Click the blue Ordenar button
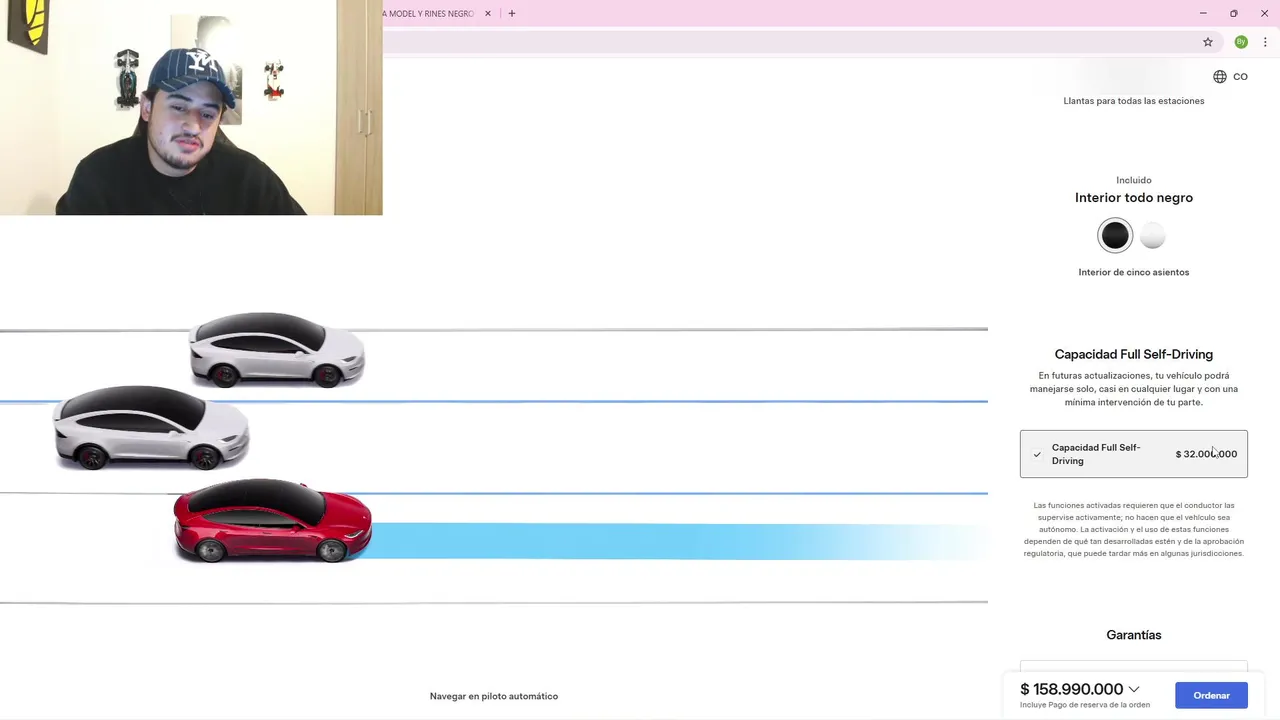 pyautogui.click(x=1211, y=695)
